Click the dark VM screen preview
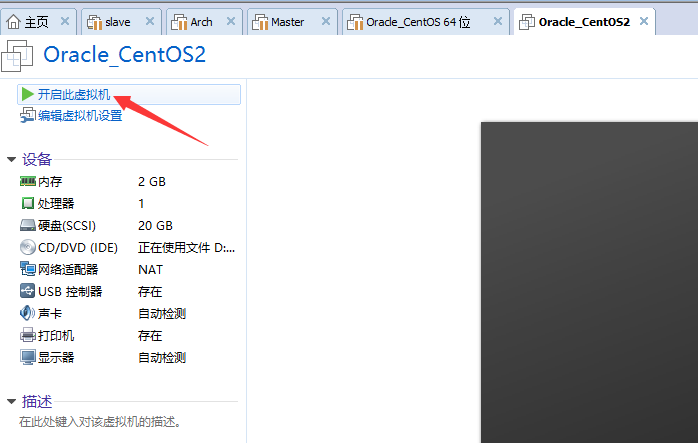 click(589, 282)
